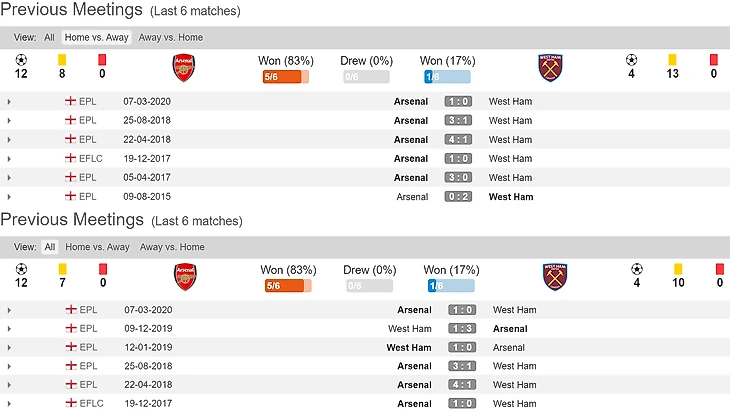Click the yellow card icon above count 7
The height and width of the screenshot is (411, 730).
tap(61, 268)
